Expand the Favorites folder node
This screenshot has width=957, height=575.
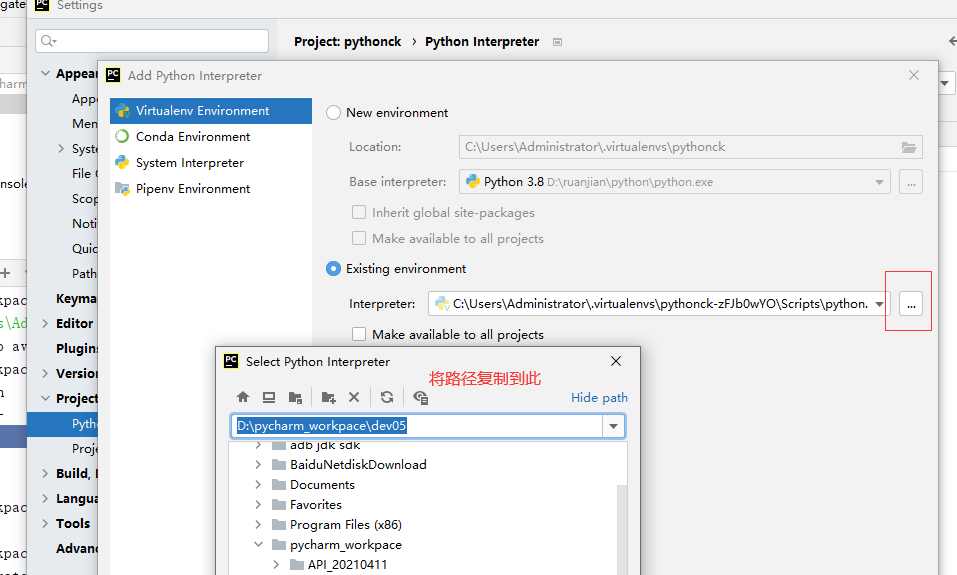pos(258,504)
